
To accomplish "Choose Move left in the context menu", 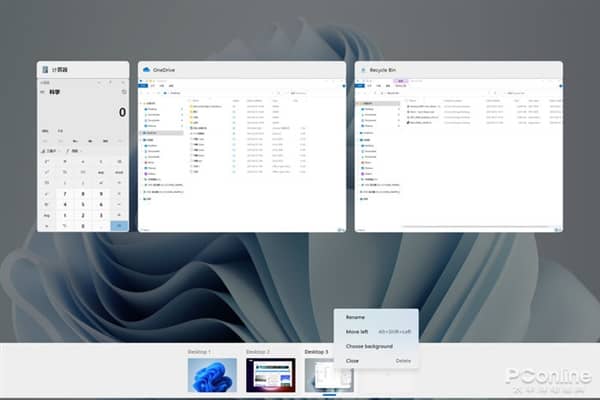I will click(x=358, y=331).
